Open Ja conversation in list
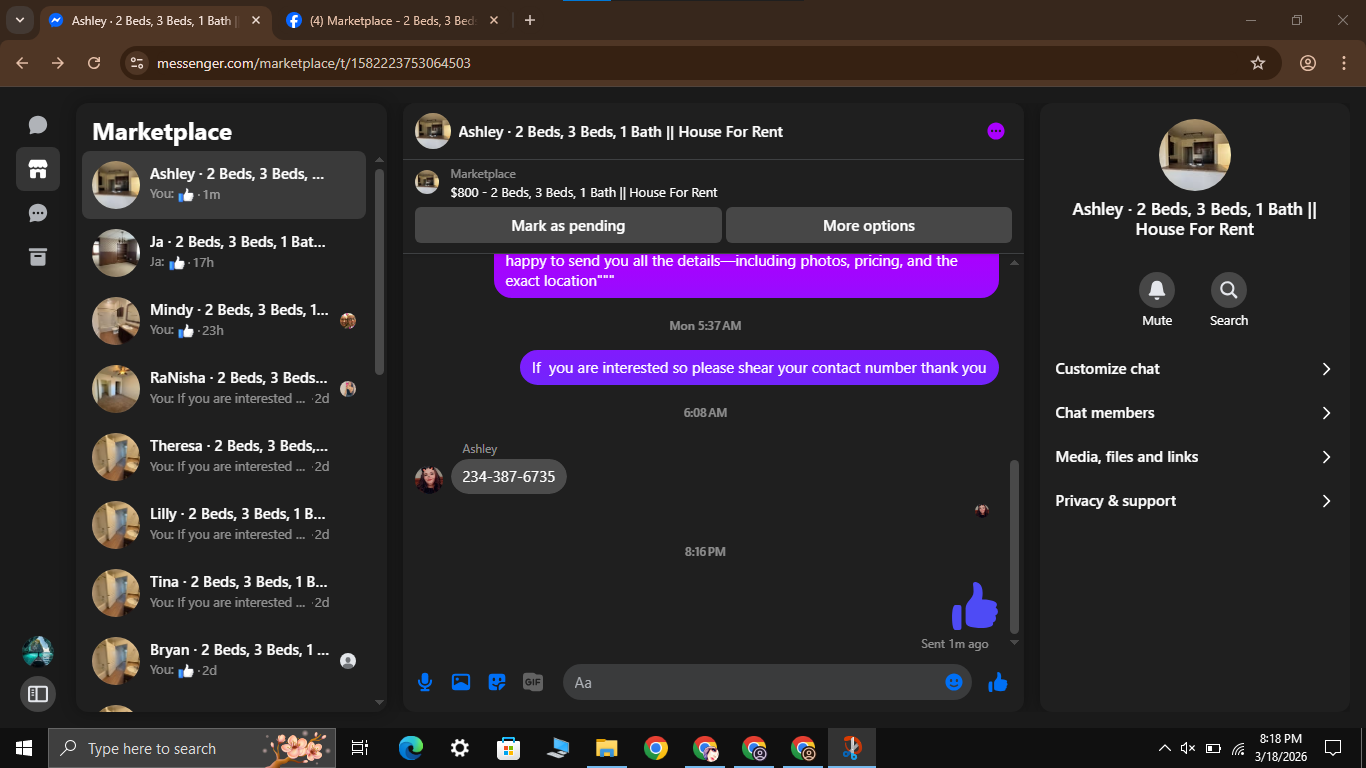The image size is (1366, 768). [x=224, y=252]
